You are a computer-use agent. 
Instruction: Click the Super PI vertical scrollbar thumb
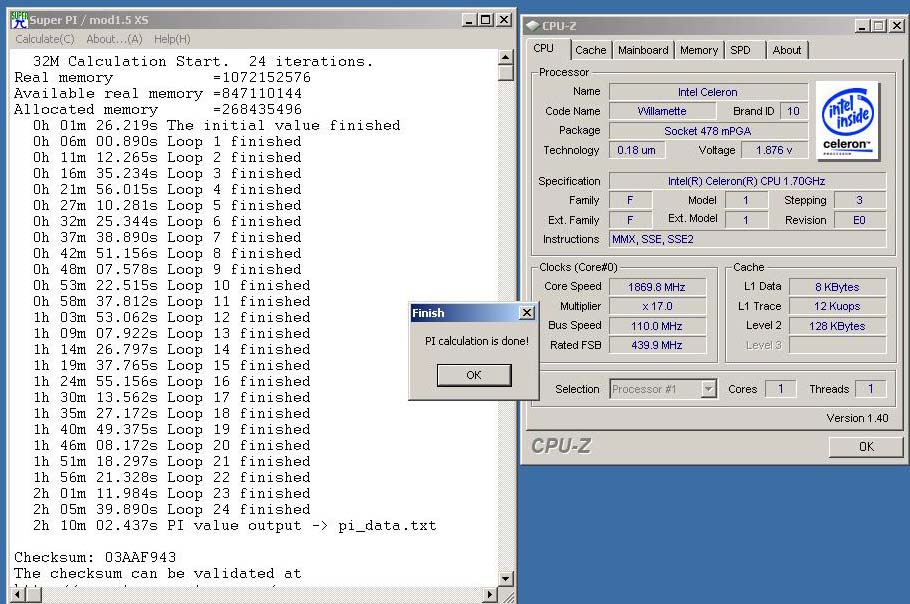coord(505,73)
